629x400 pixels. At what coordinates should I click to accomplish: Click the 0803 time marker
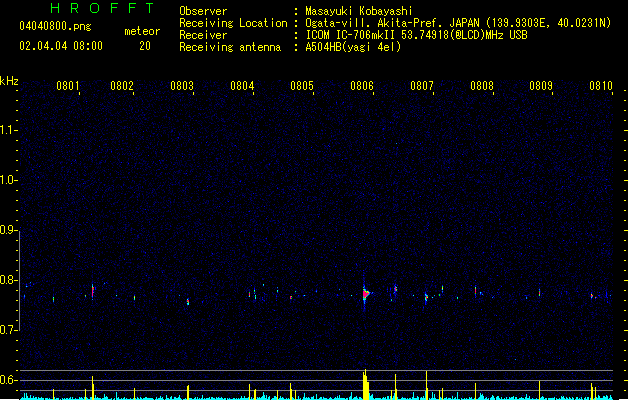coord(182,86)
